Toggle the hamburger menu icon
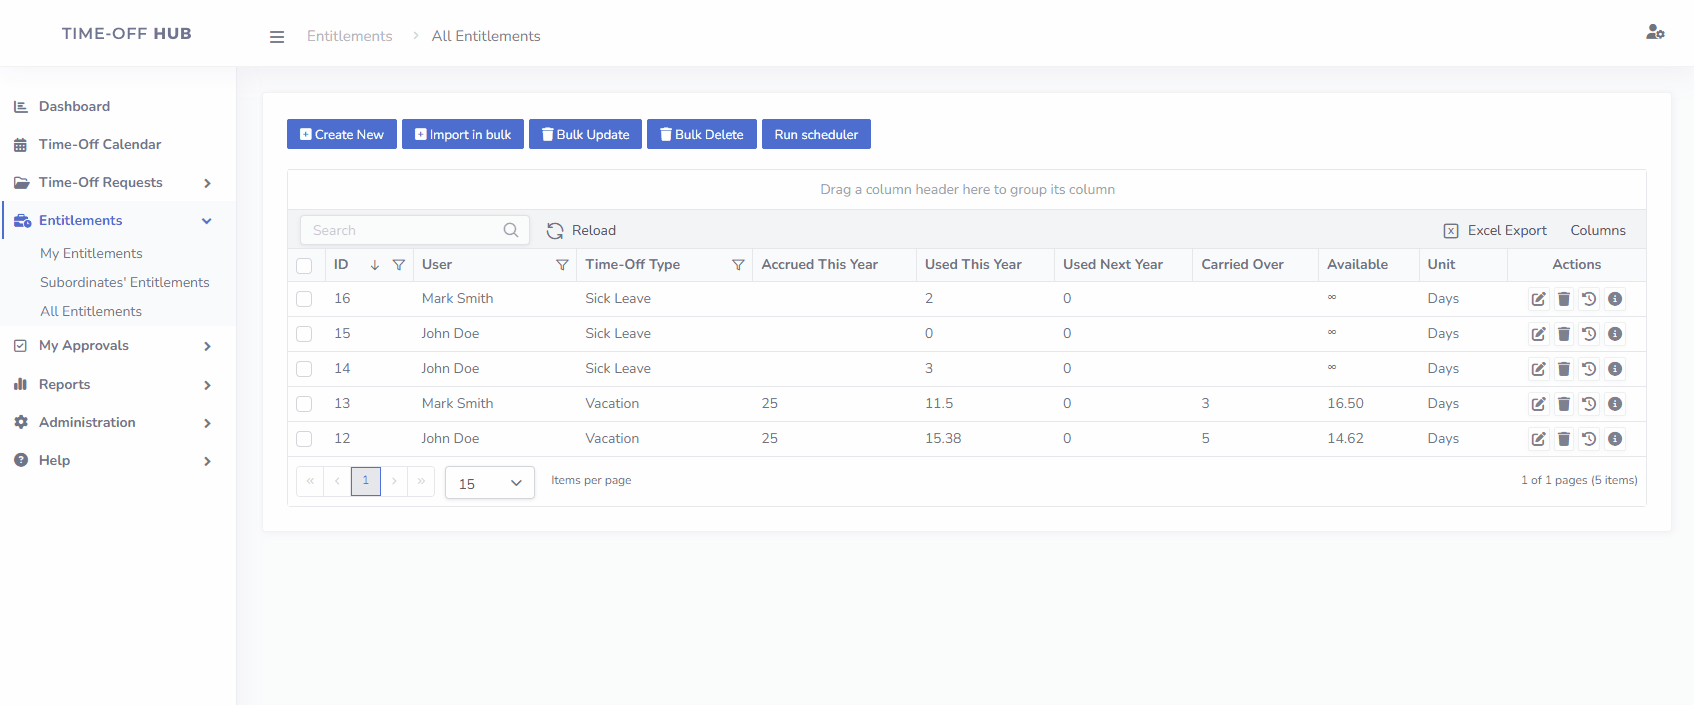The image size is (1694, 705). (x=277, y=37)
